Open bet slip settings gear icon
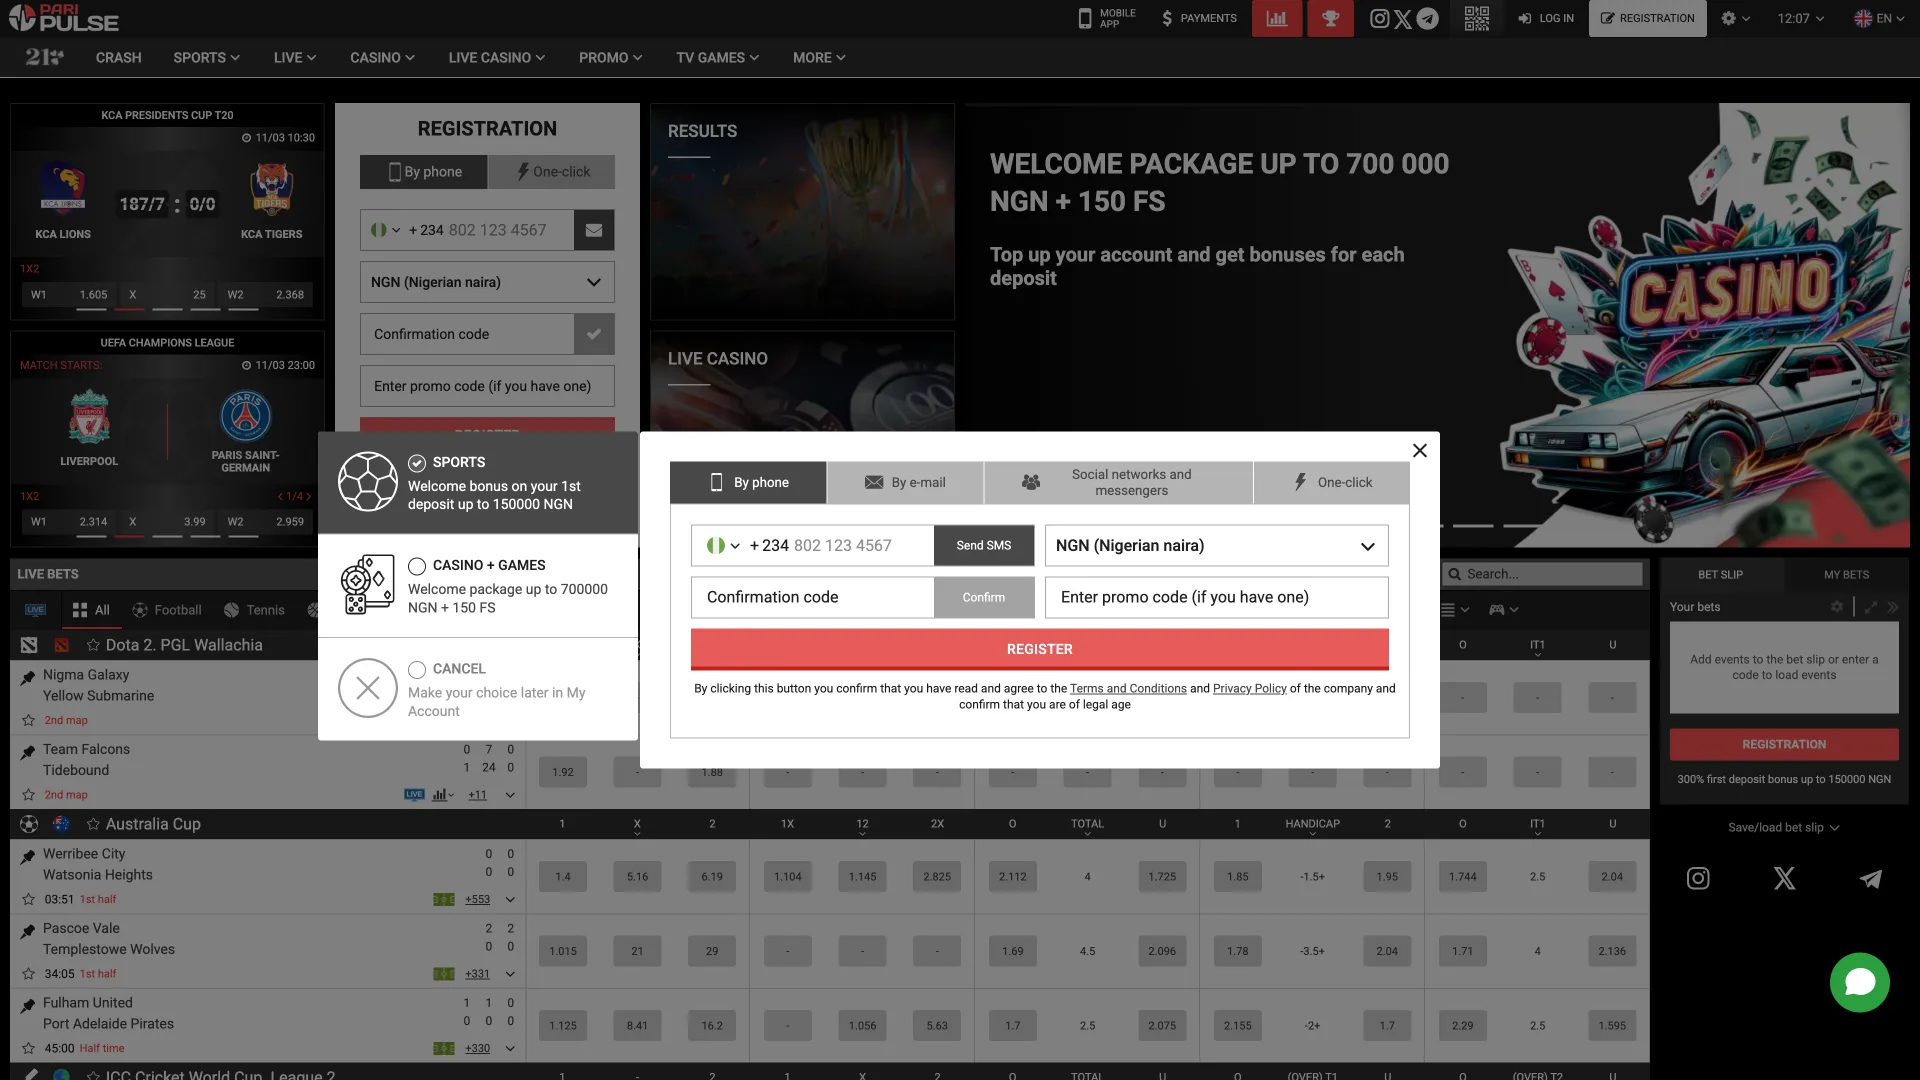Screen dimensions: 1920x1080 click(x=1837, y=607)
